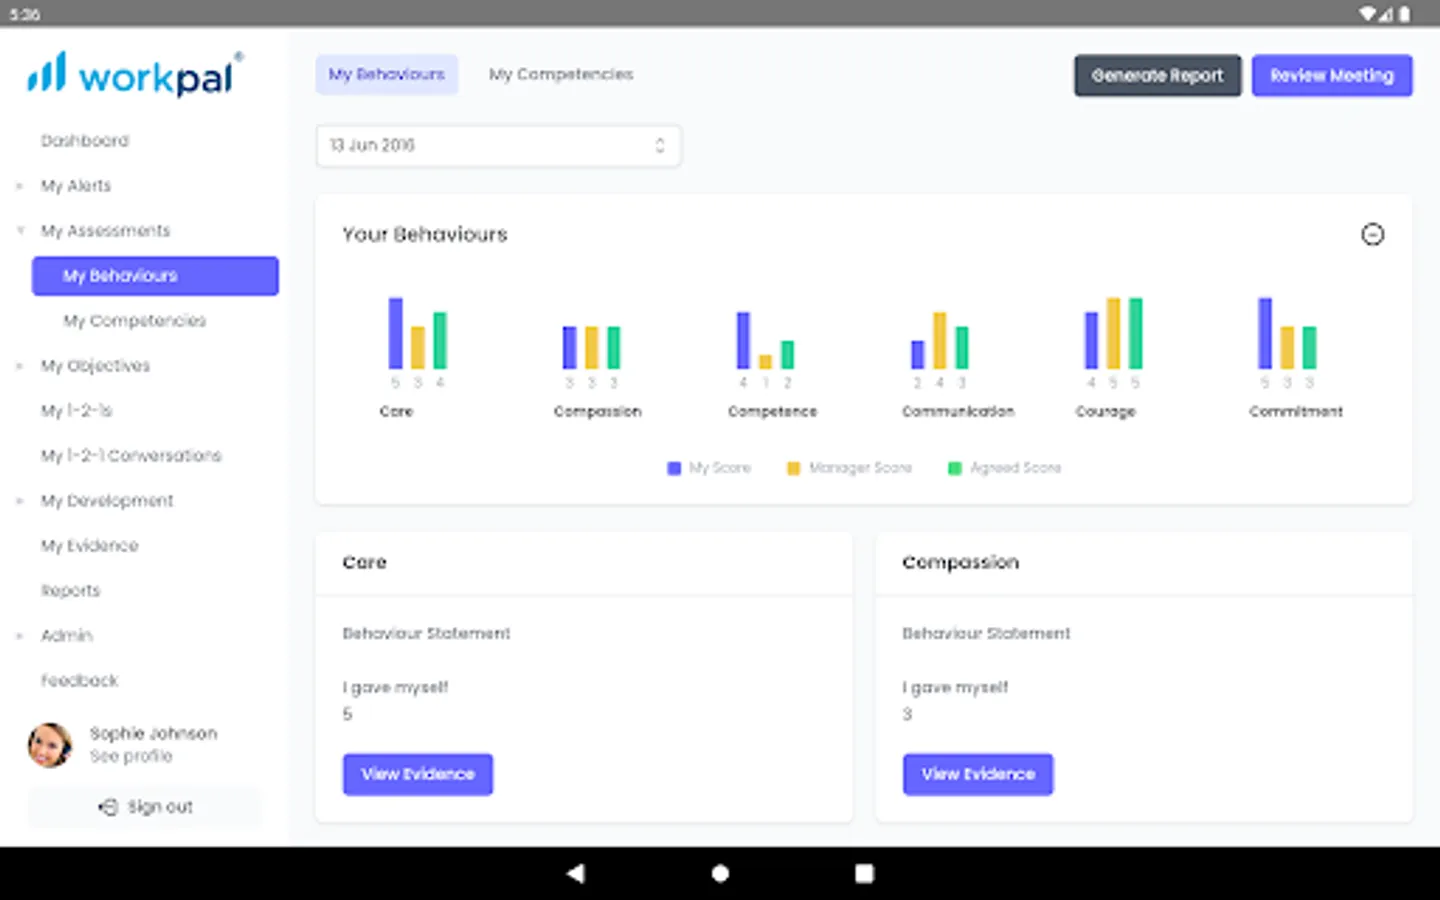The height and width of the screenshot is (900, 1440).
Task: View Evidence for the Care behaviour
Action: pyautogui.click(x=418, y=774)
